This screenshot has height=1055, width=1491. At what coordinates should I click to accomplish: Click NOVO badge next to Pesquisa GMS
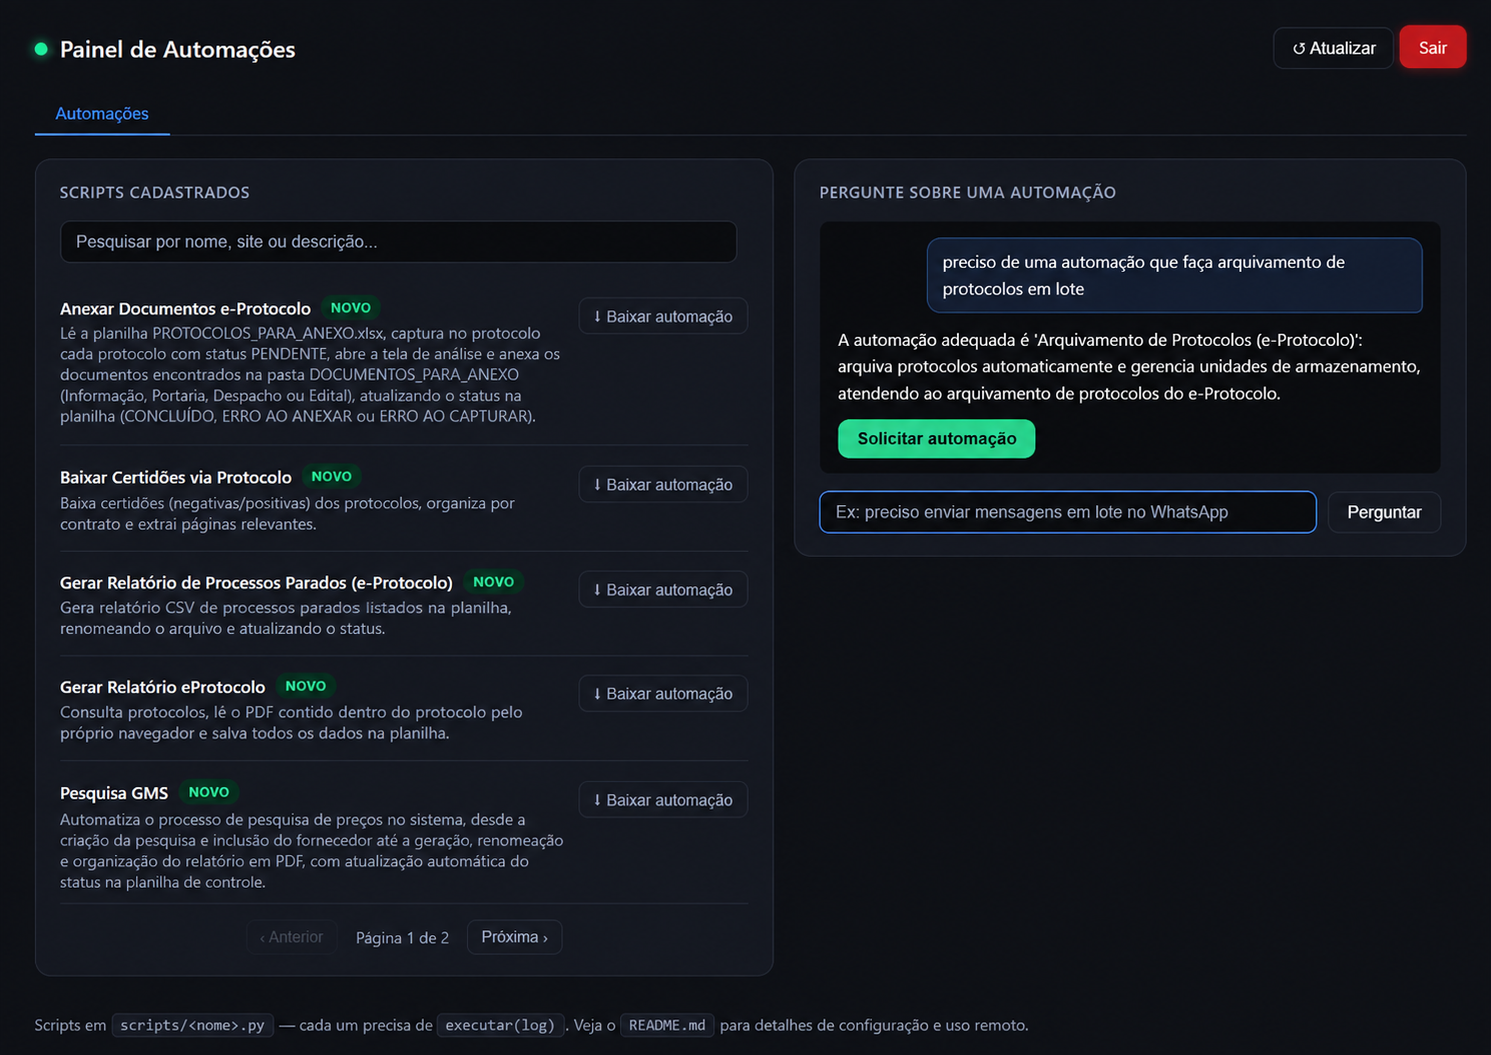[x=208, y=792]
